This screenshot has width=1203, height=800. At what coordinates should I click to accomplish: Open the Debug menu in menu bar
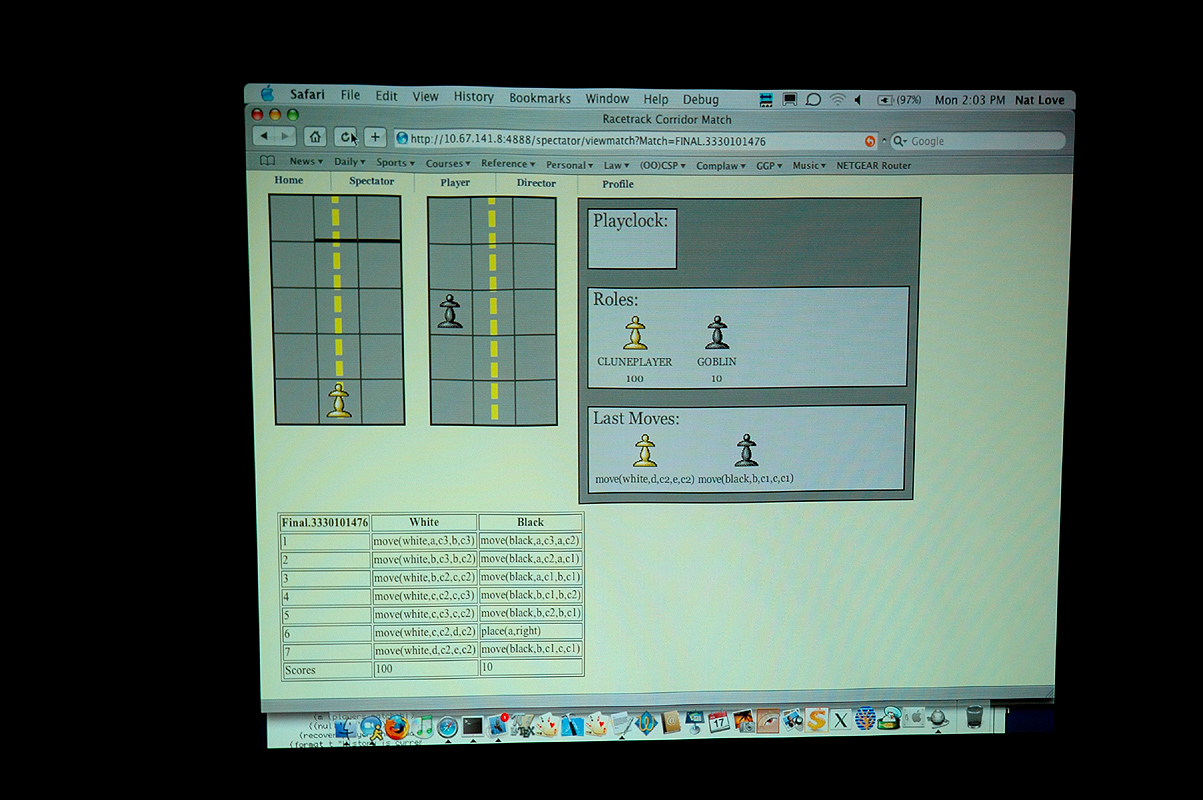coord(700,99)
